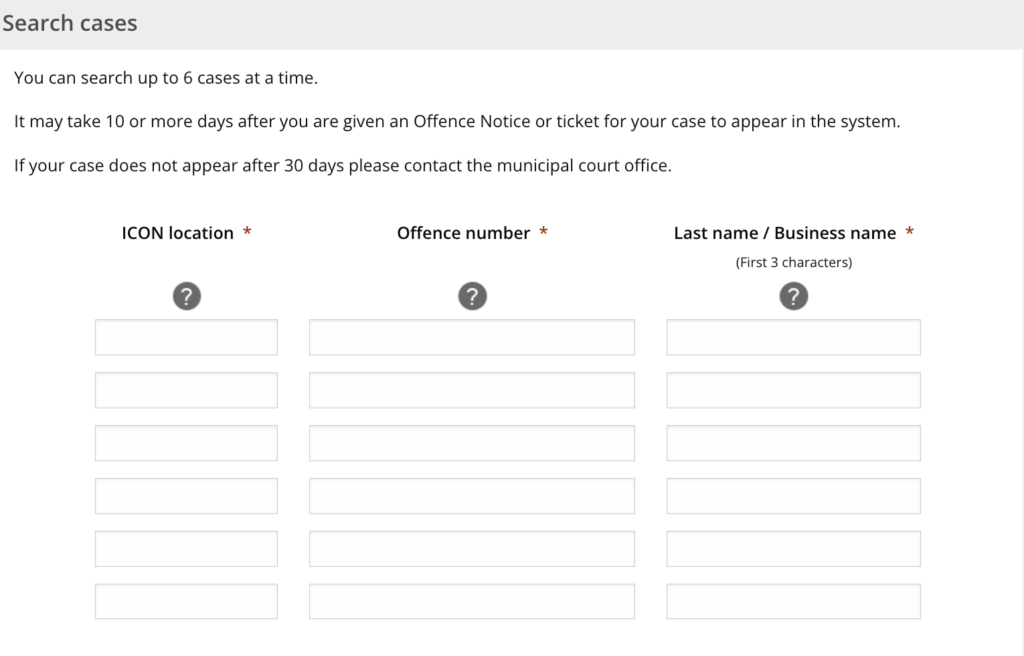Focus the third Offence number input
1024x656 pixels.
[x=472, y=443]
